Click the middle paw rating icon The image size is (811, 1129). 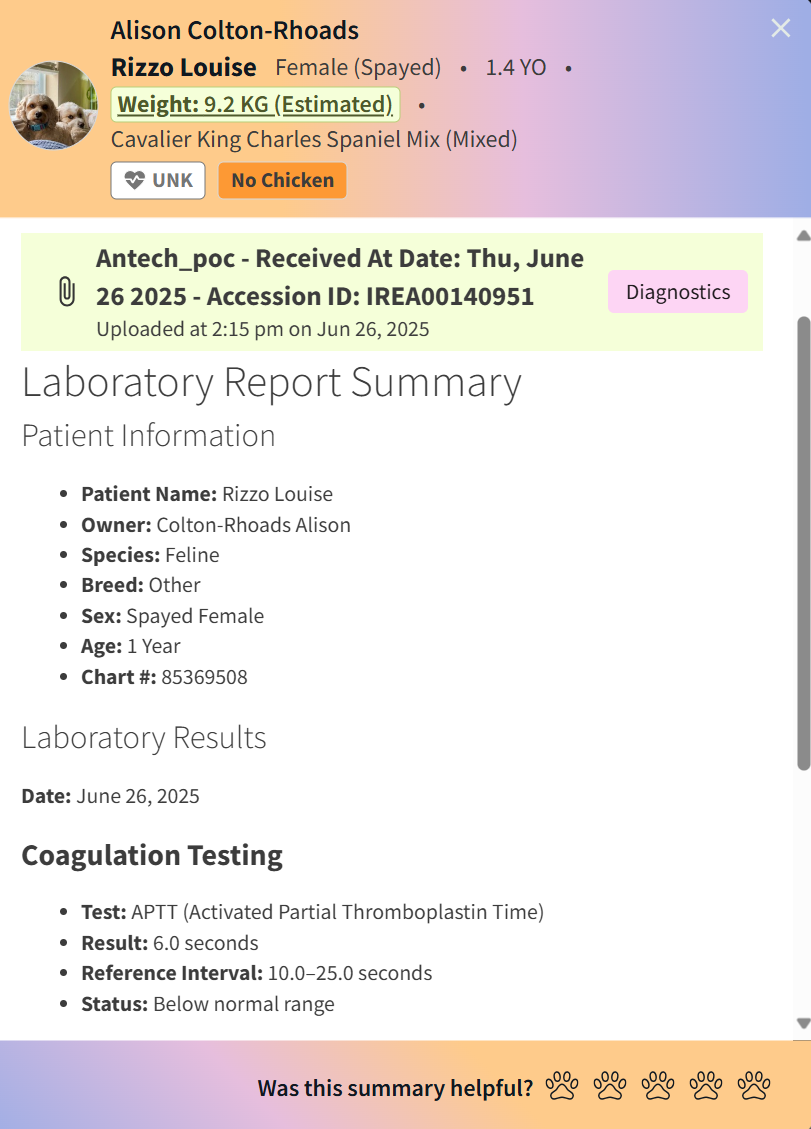(657, 1086)
